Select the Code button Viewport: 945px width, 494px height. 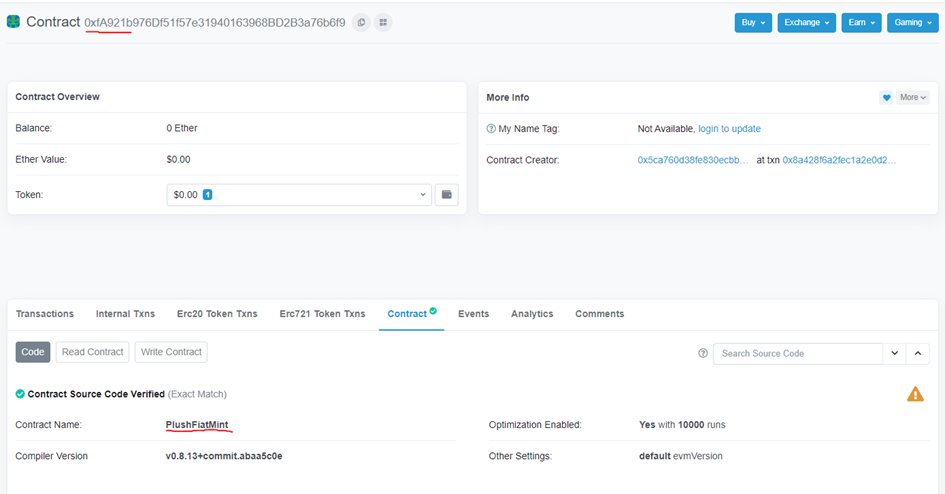pos(33,352)
